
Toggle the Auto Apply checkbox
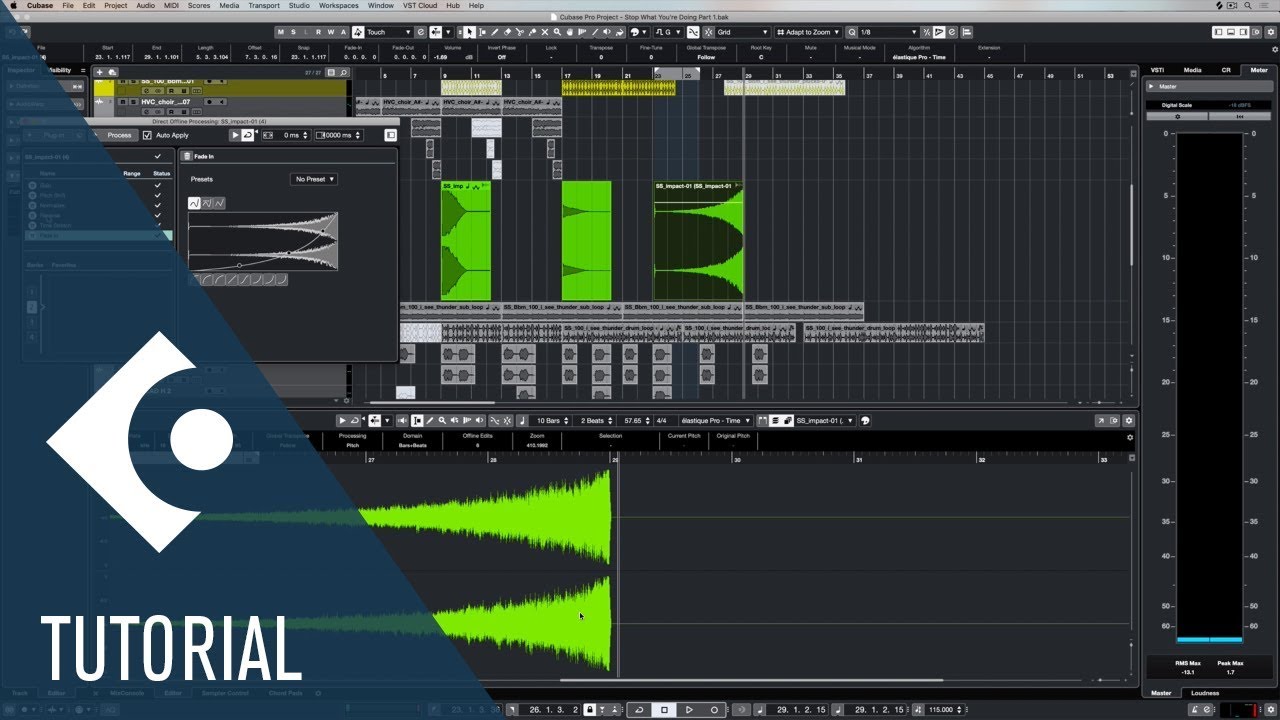[148, 135]
